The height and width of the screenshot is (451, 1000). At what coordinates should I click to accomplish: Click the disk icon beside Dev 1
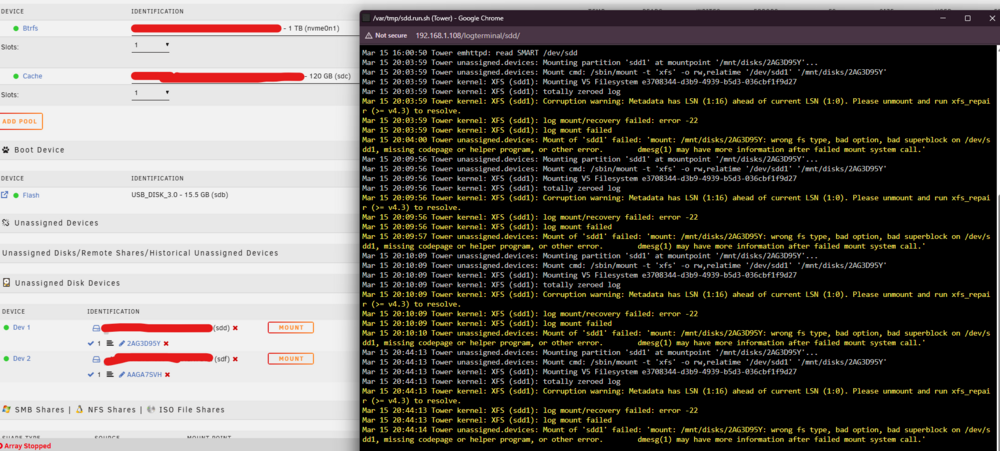point(96,328)
